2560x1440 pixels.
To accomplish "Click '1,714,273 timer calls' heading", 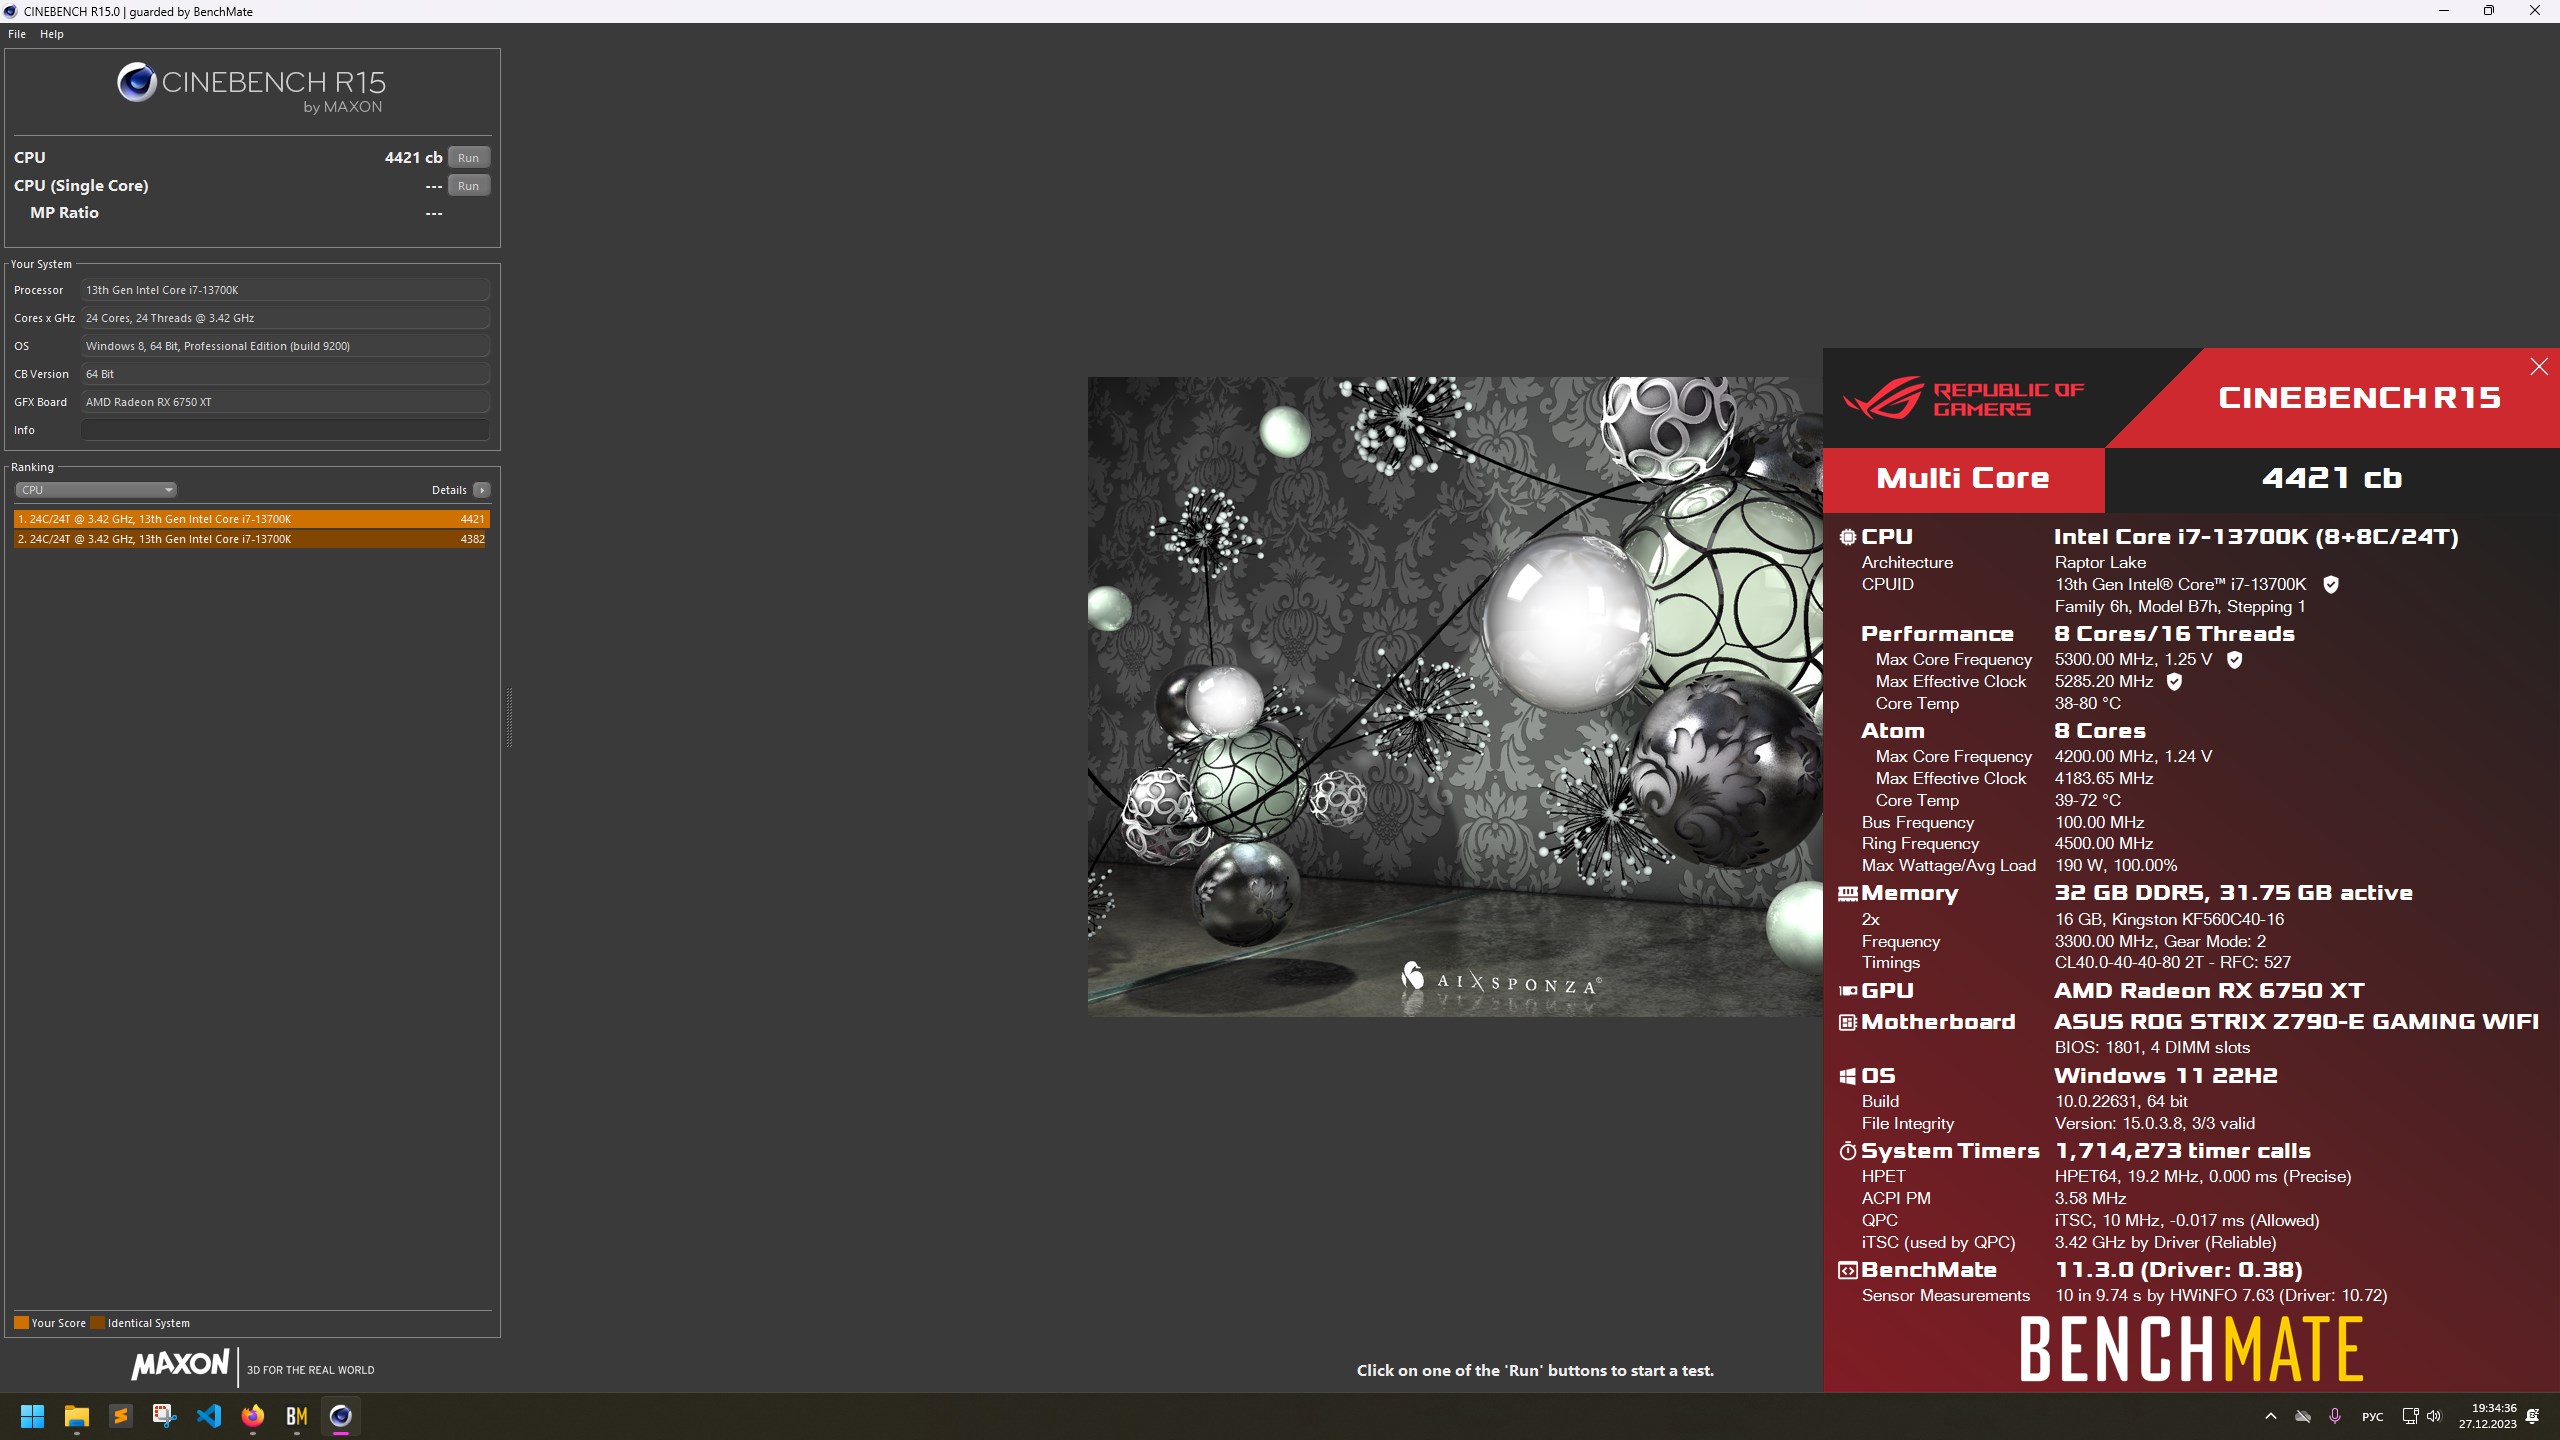I will point(2183,1151).
